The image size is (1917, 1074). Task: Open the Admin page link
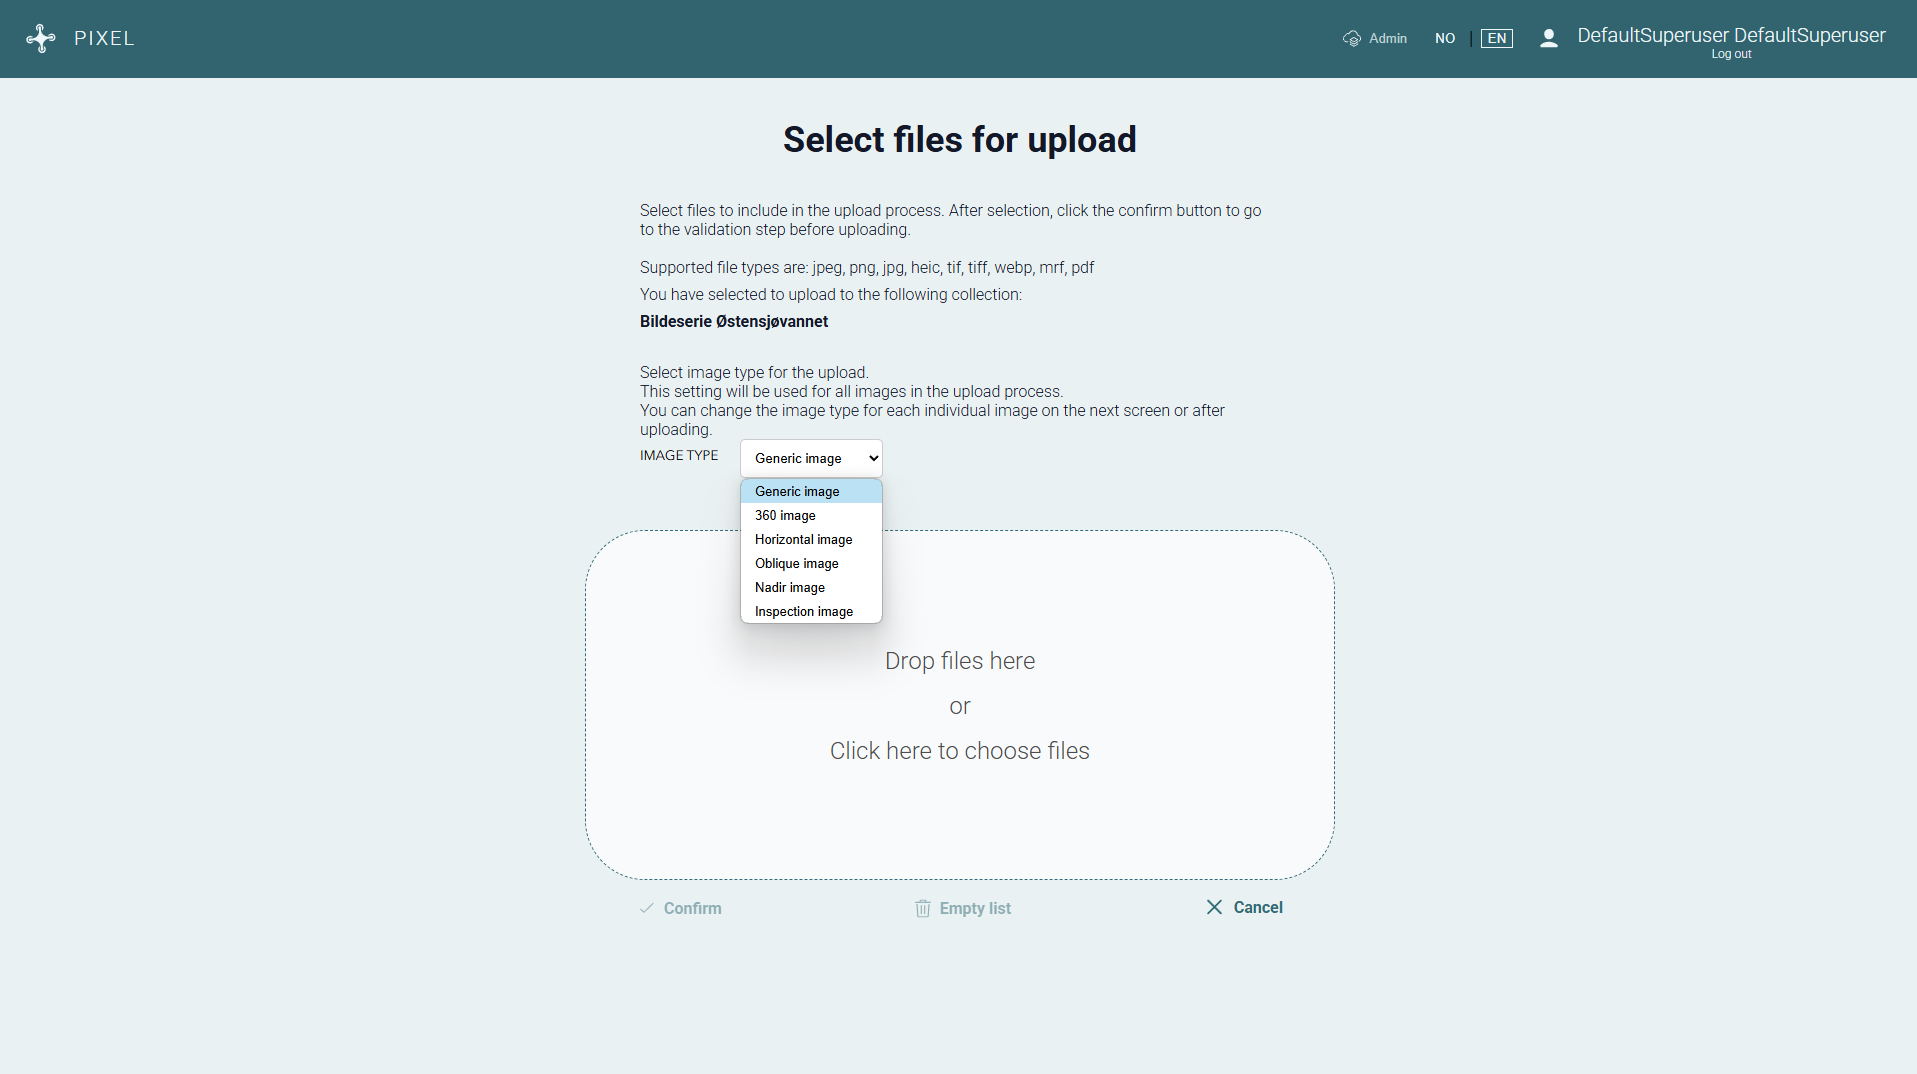tap(1387, 38)
